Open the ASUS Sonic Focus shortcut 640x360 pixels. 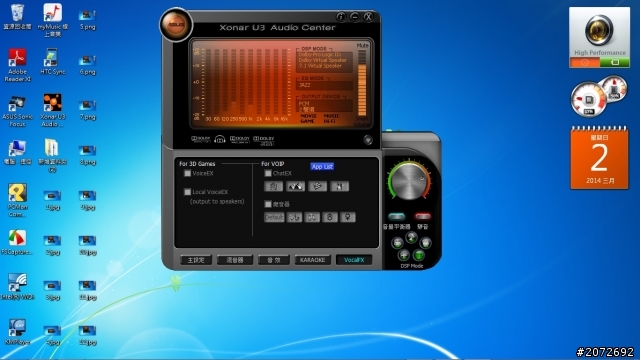pyautogui.click(x=17, y=111)
